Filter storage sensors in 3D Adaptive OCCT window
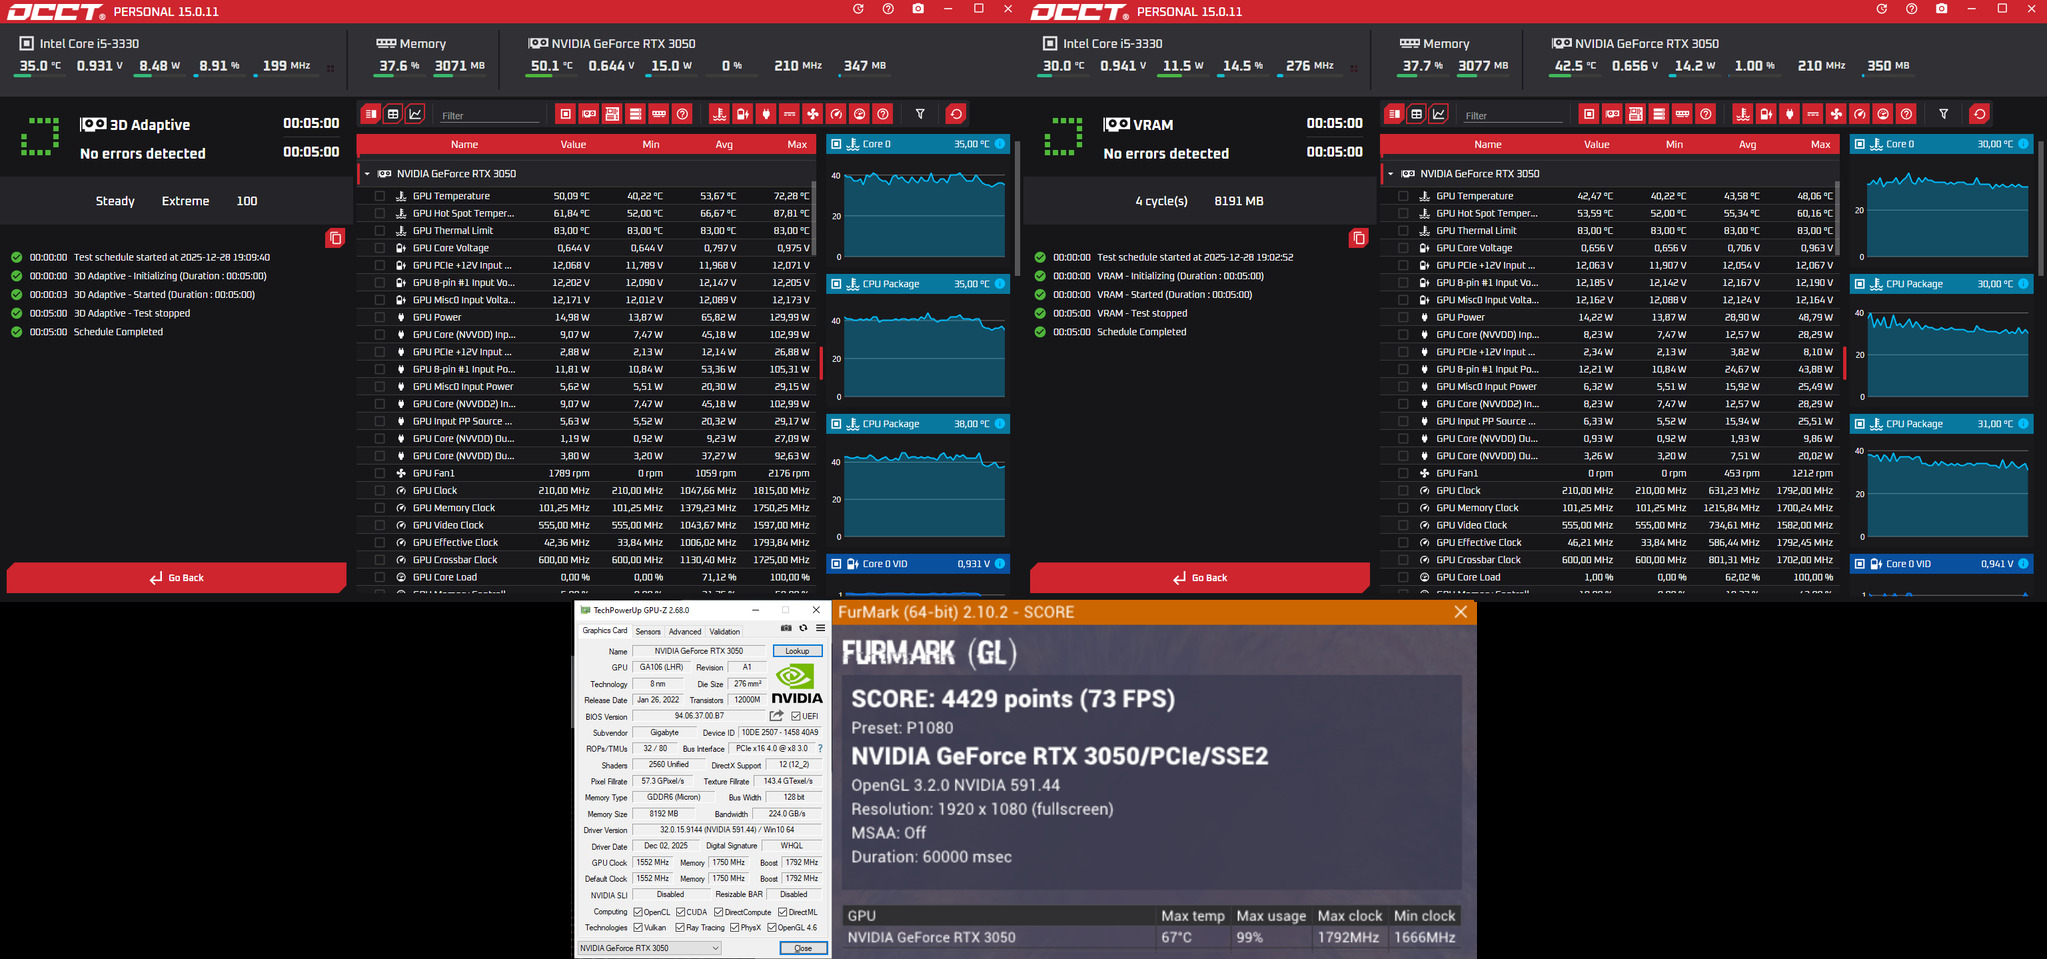2047x959 pixels. click(635, 114)
